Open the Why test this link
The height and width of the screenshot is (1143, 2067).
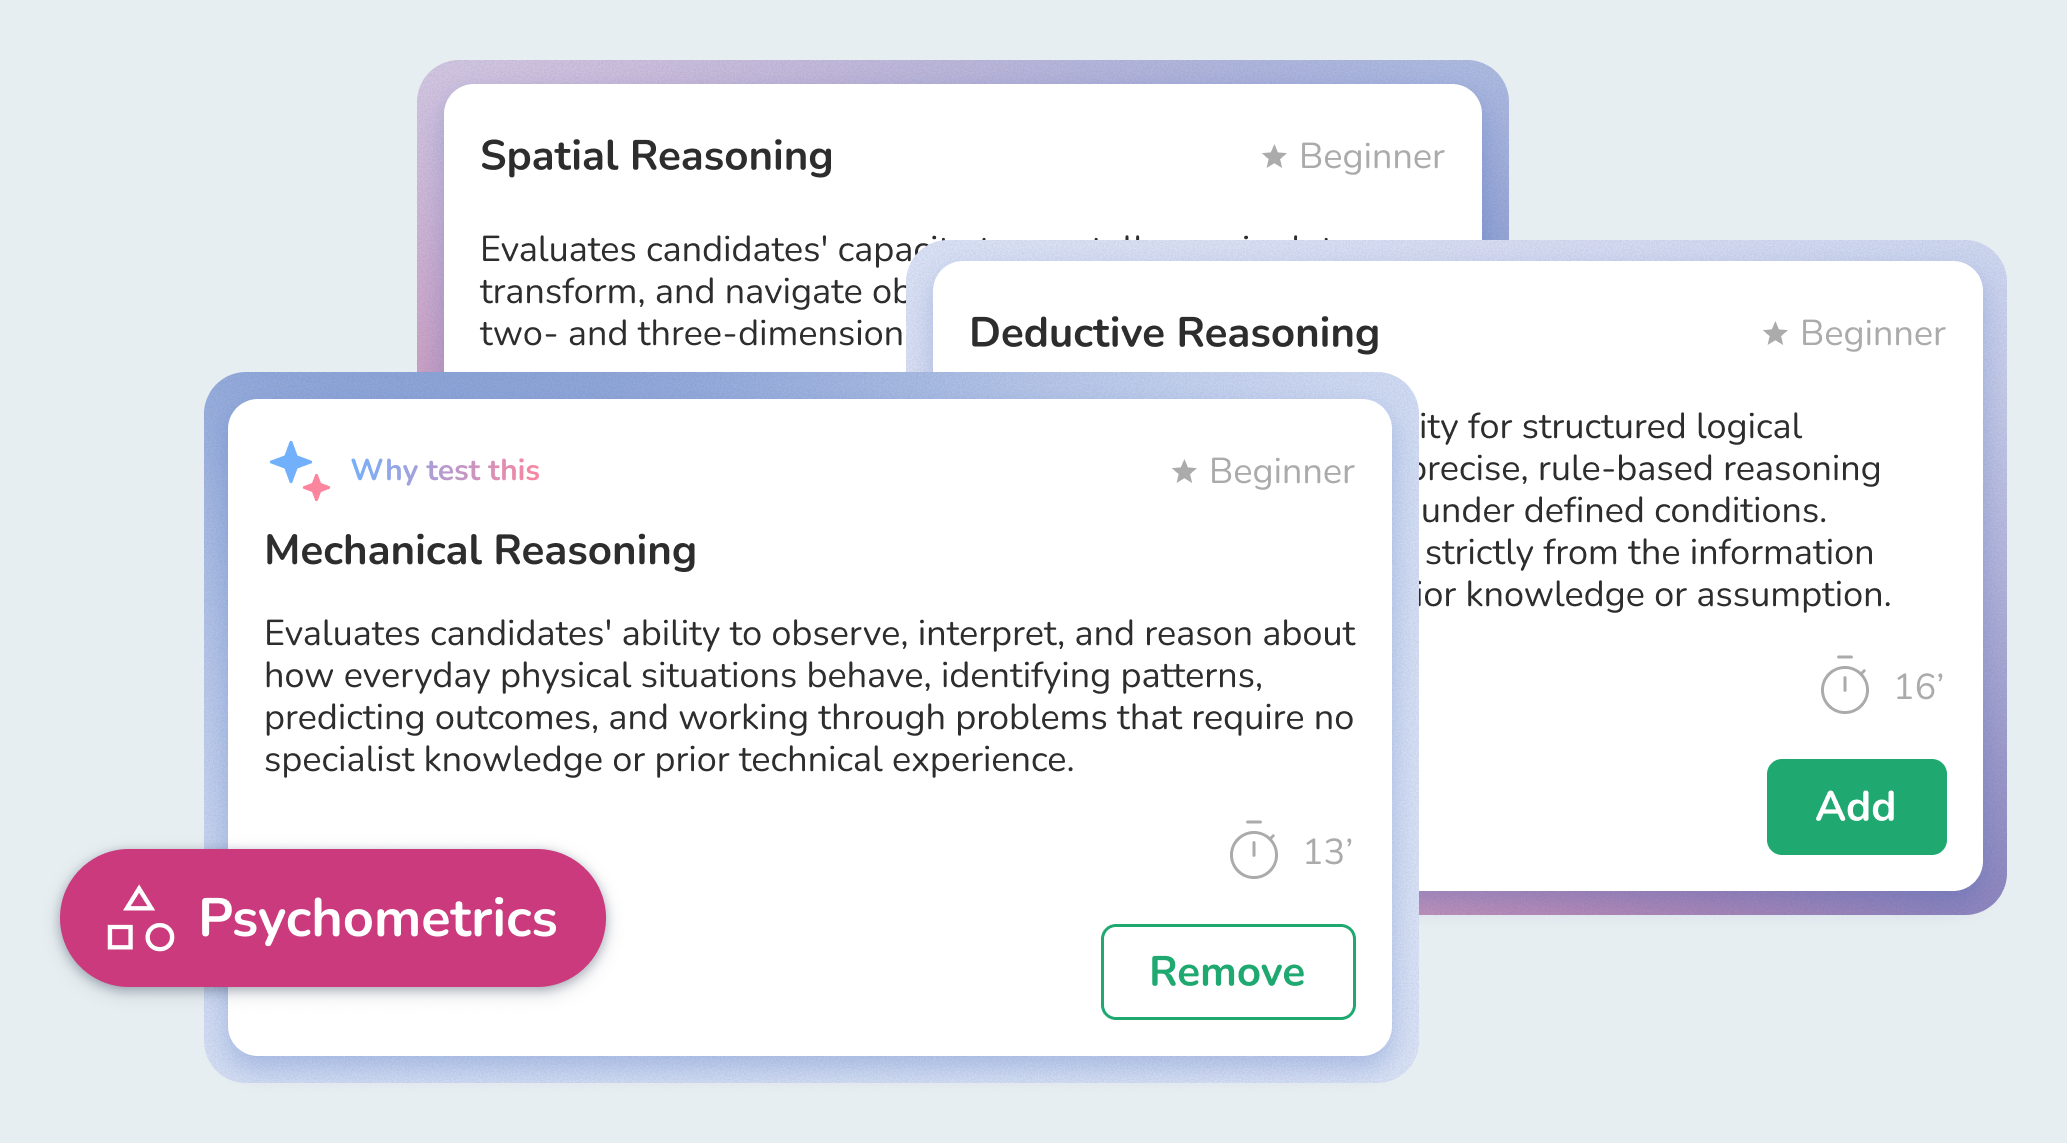pyautogui.click(x=445, y=470)
